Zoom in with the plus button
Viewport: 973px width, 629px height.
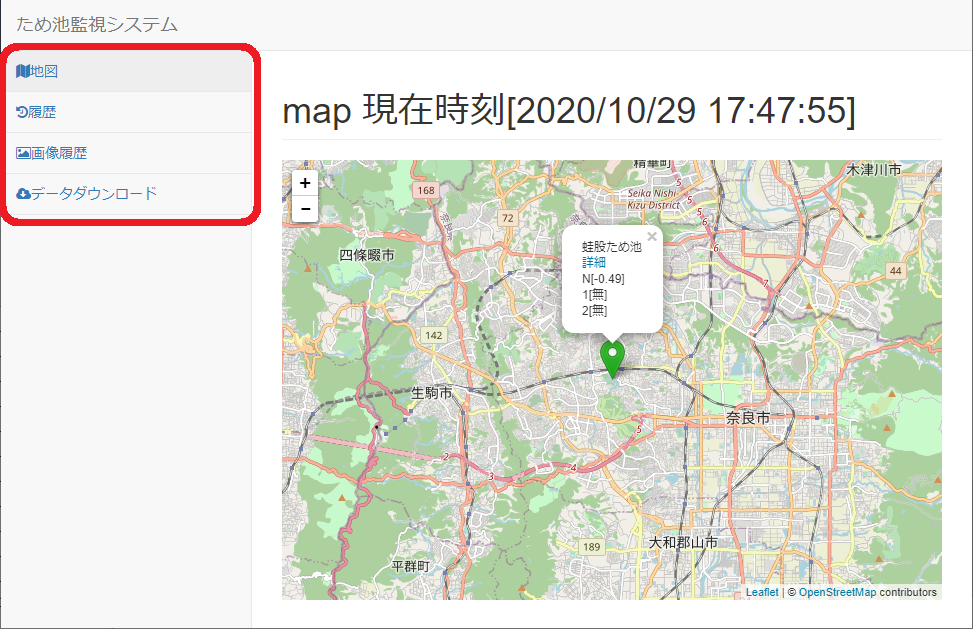(x=305, y=183)
